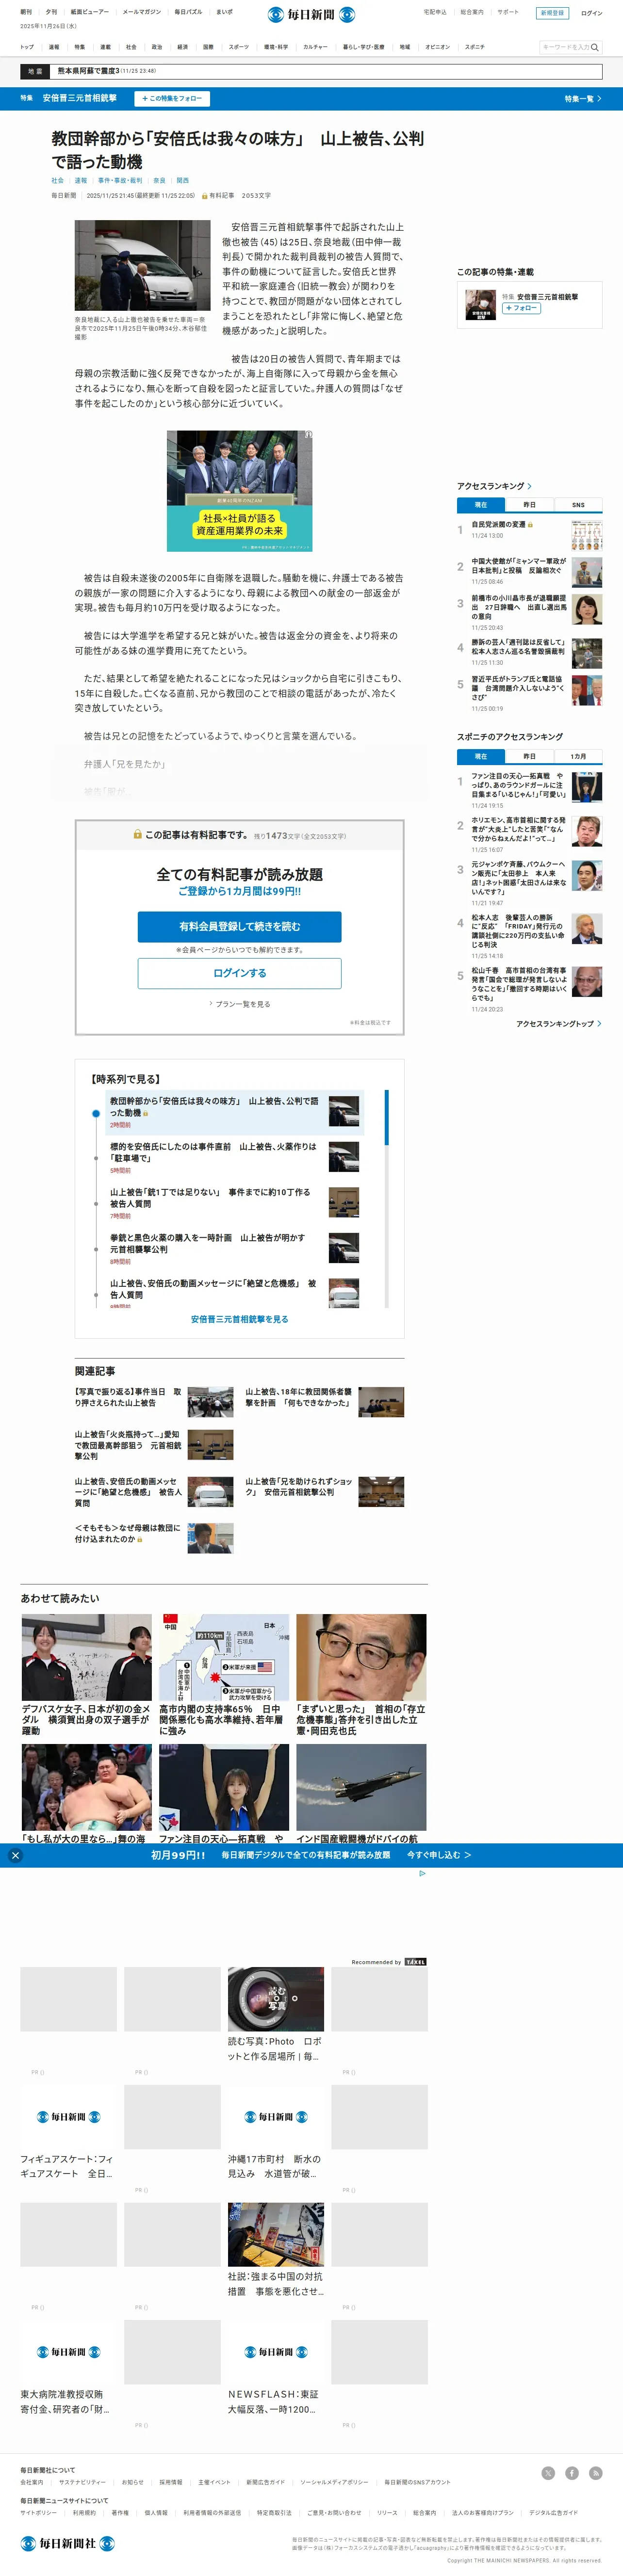Open timeline item 拳銃と黒色火薬の購入を一時計画
The height and width of the screenshot is (2576, 623).
(208, 1243)
